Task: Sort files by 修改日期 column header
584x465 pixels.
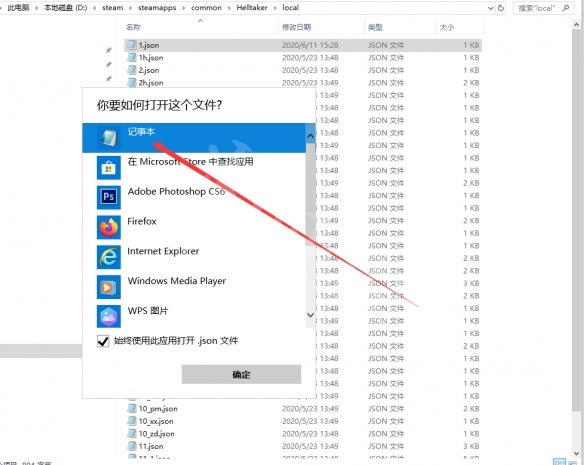Action: (x=296, y=27)
